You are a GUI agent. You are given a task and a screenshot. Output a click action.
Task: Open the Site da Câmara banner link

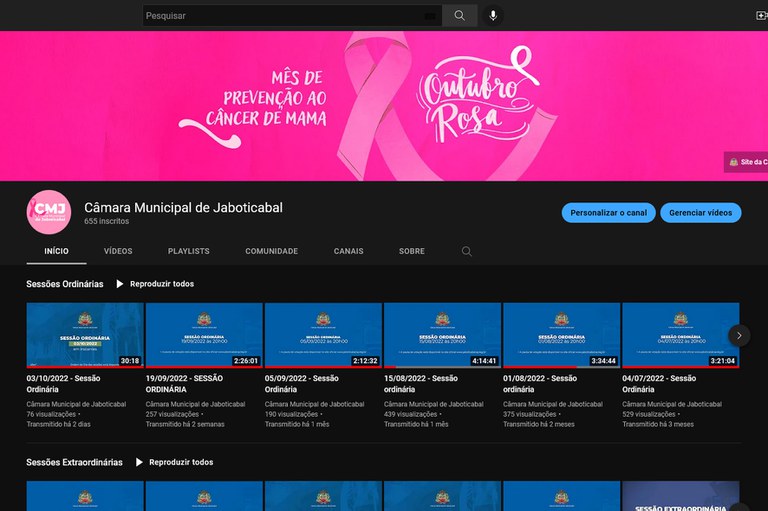(x=746, y=162)
